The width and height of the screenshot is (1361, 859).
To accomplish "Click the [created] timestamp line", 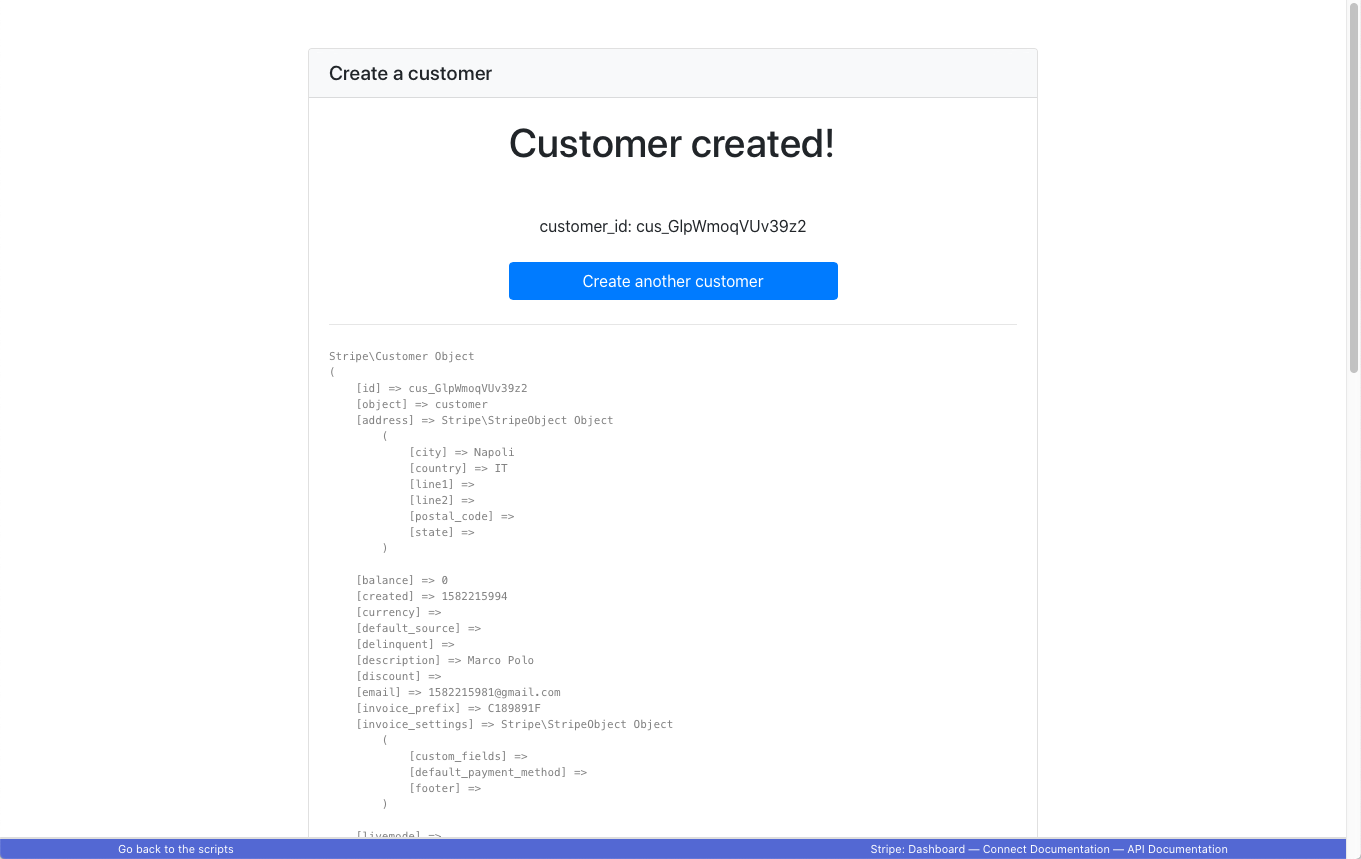I will tap(431, 596).
